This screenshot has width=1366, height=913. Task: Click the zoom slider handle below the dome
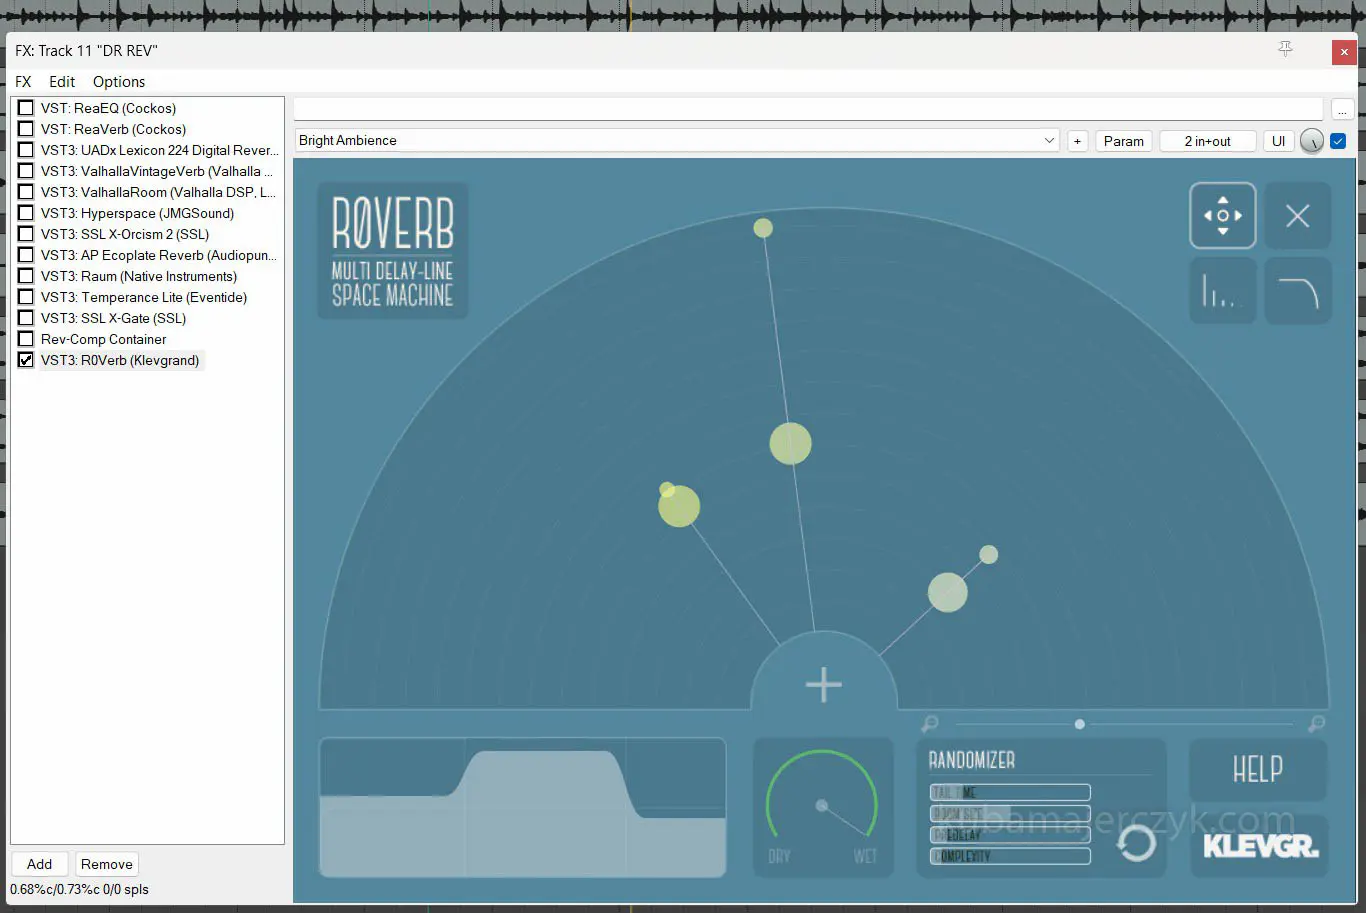pos(1079,724)
